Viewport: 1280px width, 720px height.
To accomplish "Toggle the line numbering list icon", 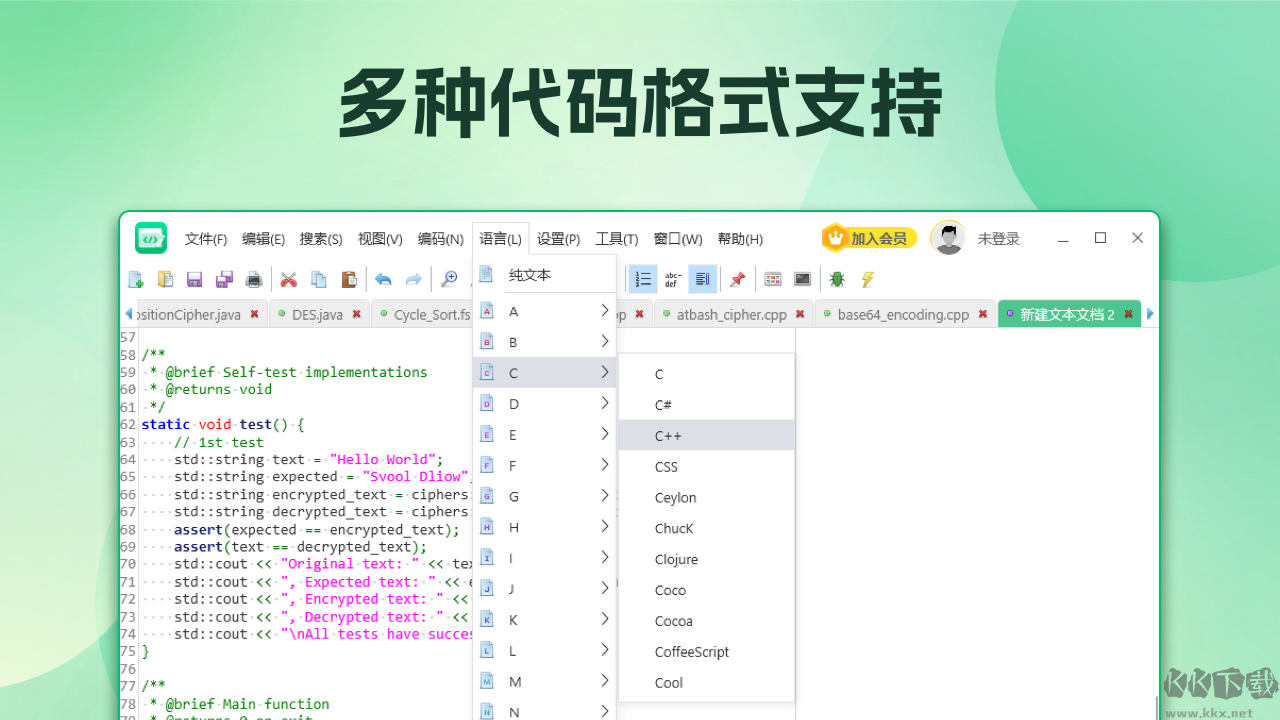I will click(644, 279).
